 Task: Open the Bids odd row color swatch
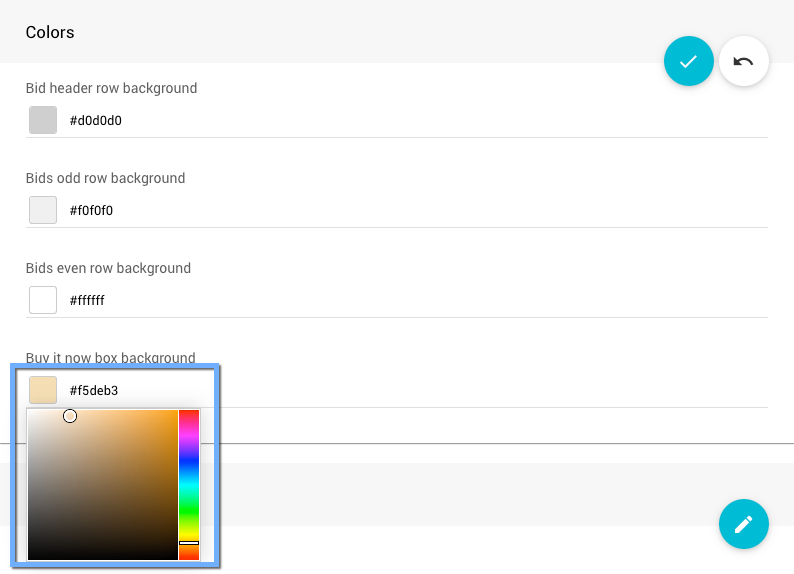tap(43, 210)
